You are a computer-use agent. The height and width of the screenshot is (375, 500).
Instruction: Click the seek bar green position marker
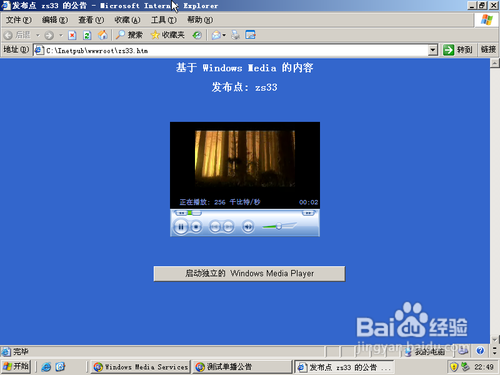190,213
